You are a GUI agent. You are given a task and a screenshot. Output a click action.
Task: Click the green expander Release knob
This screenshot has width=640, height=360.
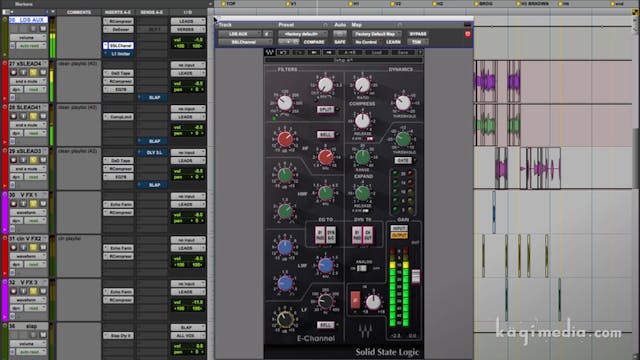coord(362,193)
